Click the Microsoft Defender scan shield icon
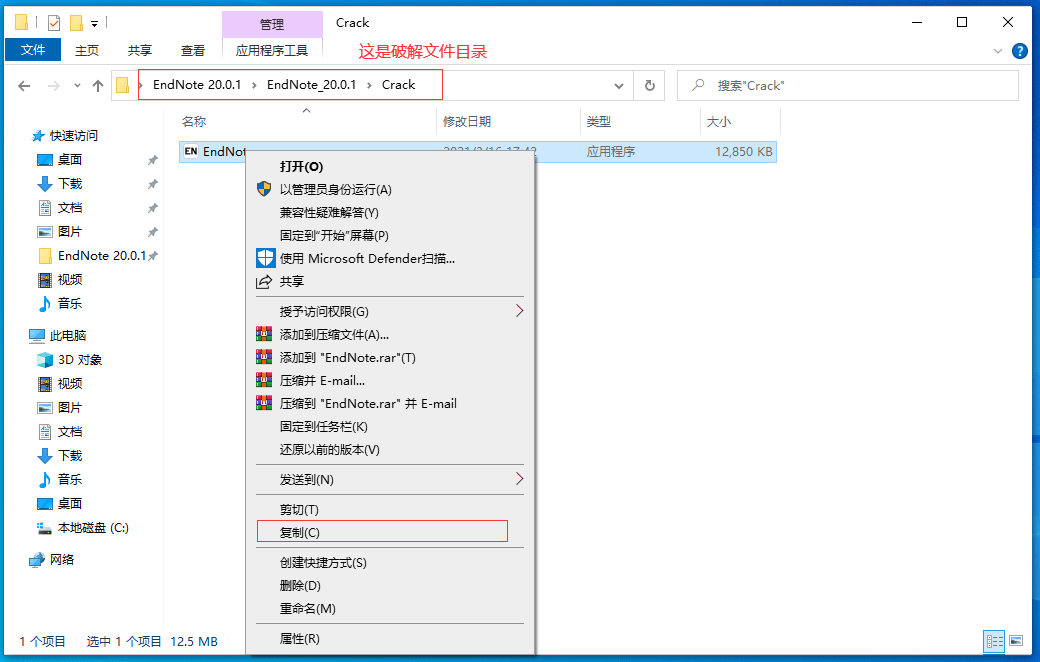This screenshot has height=662, width=1040. pyautogui.click(x=264, y=258)
